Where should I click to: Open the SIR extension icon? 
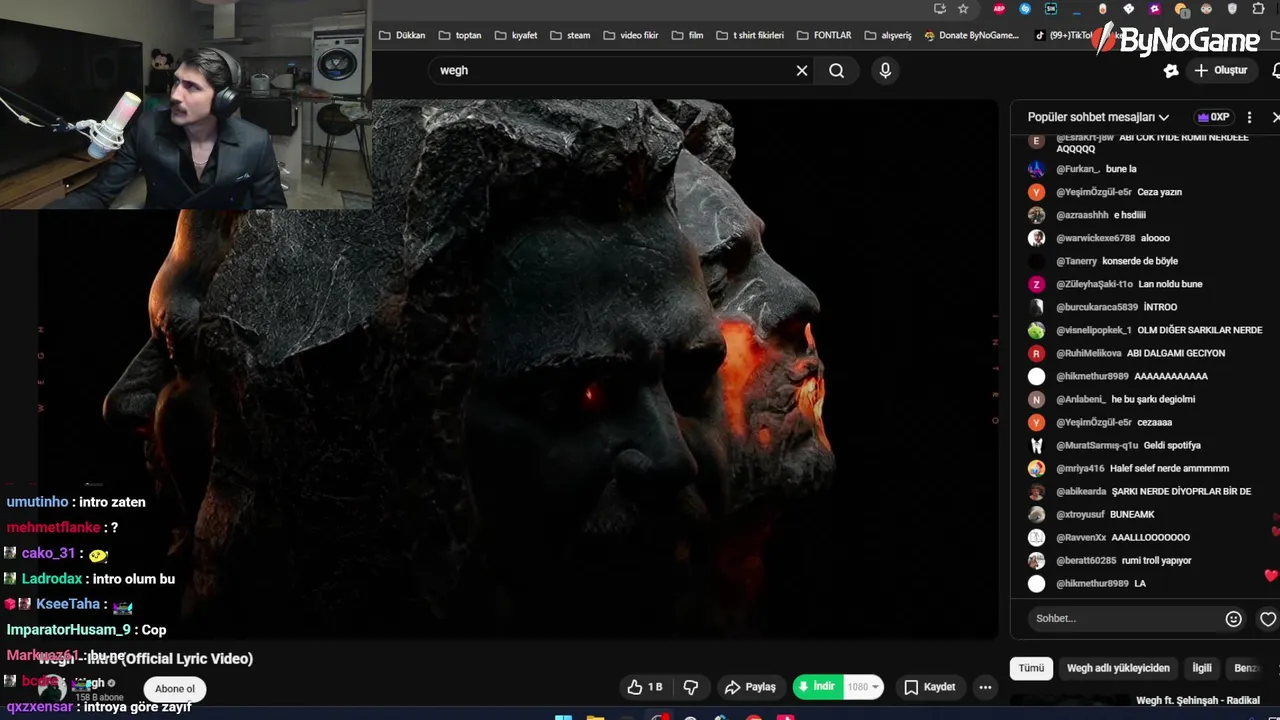coord(1051,9)
